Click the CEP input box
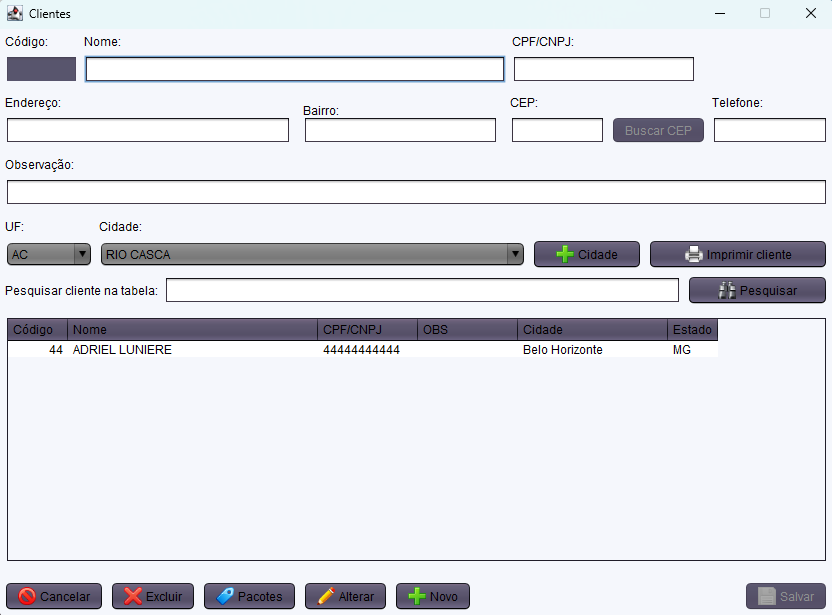832x615 pixels. pos(557,130)
